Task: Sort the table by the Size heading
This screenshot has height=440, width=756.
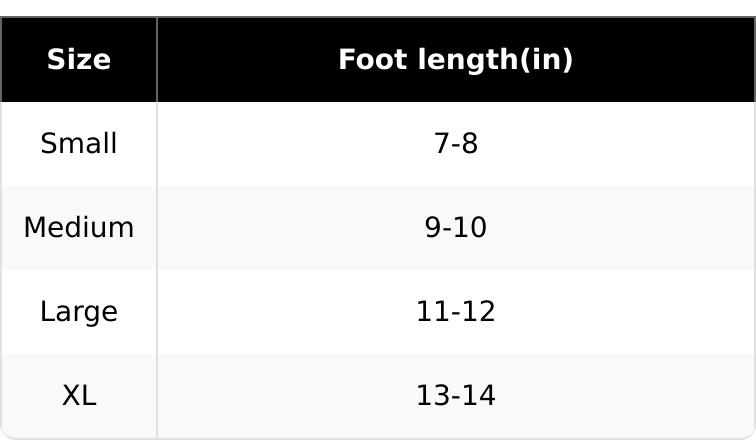Action: point(79,60)
